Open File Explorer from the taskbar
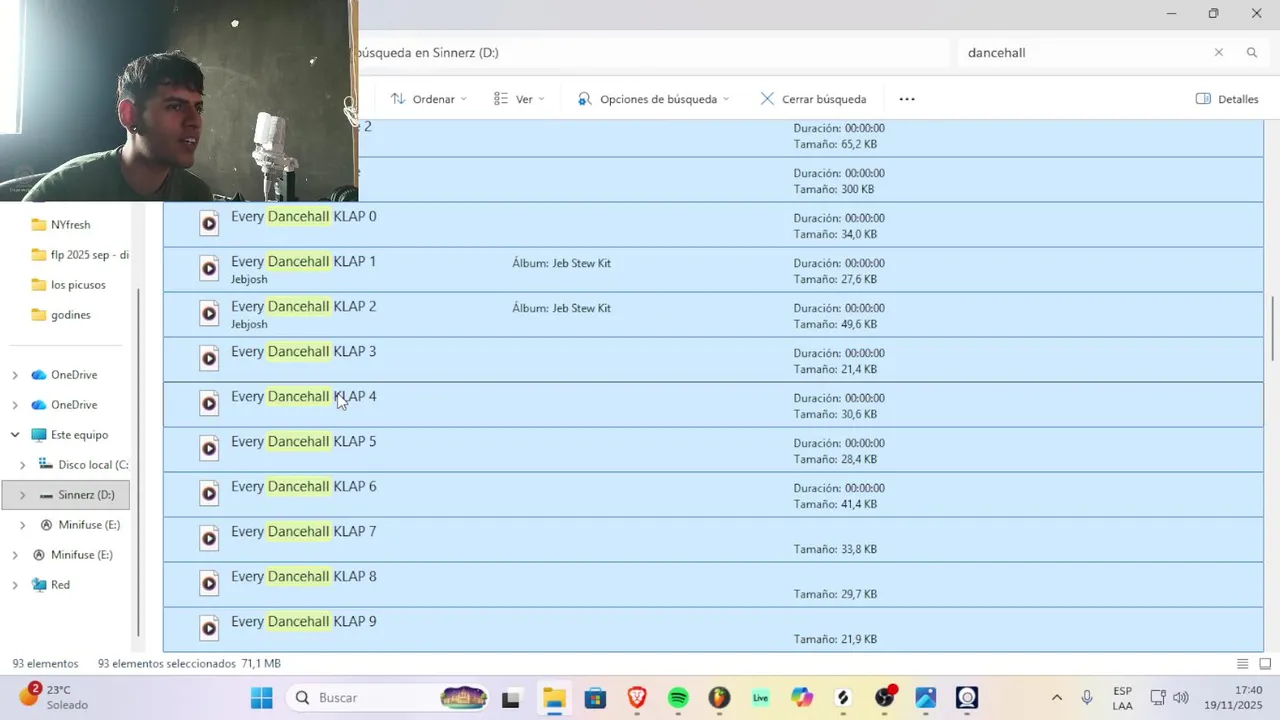 [553, 697]
